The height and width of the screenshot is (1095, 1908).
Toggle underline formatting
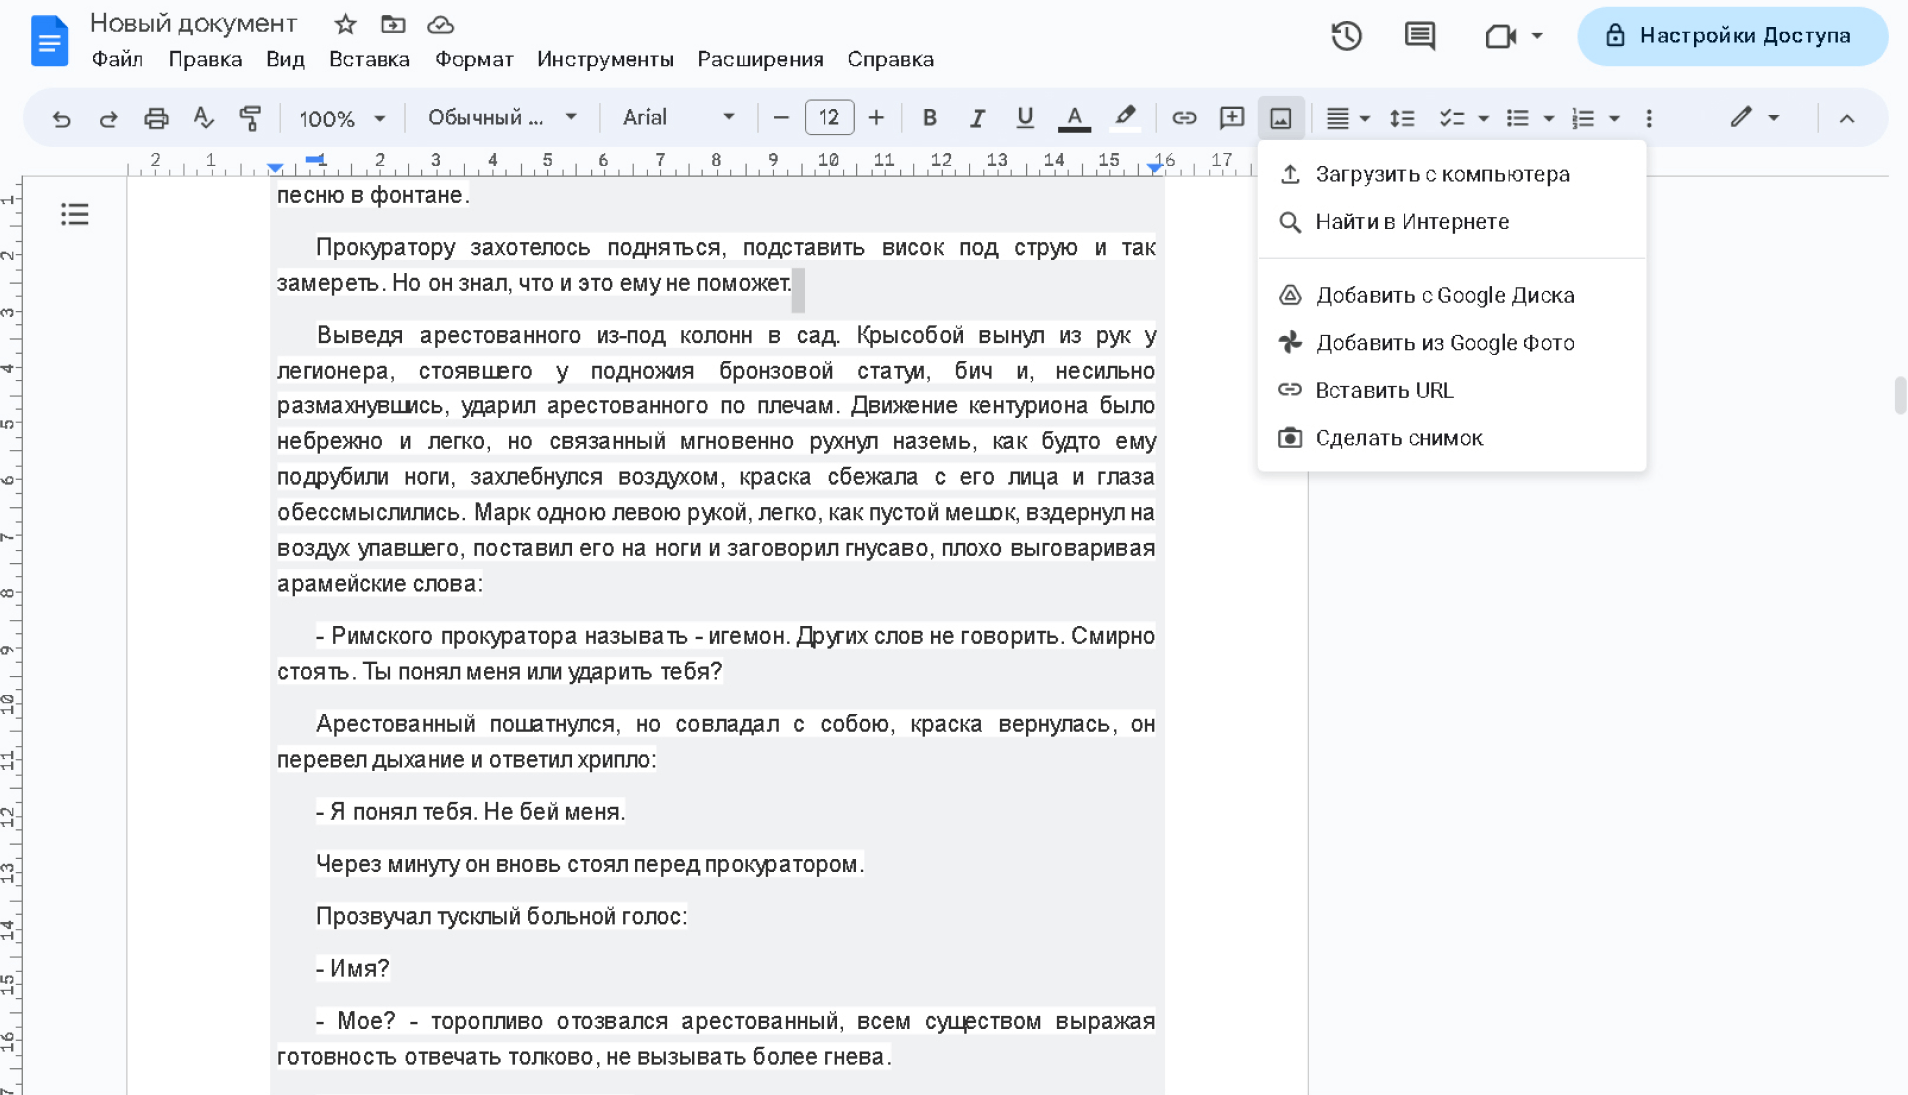coord(1024,118)
